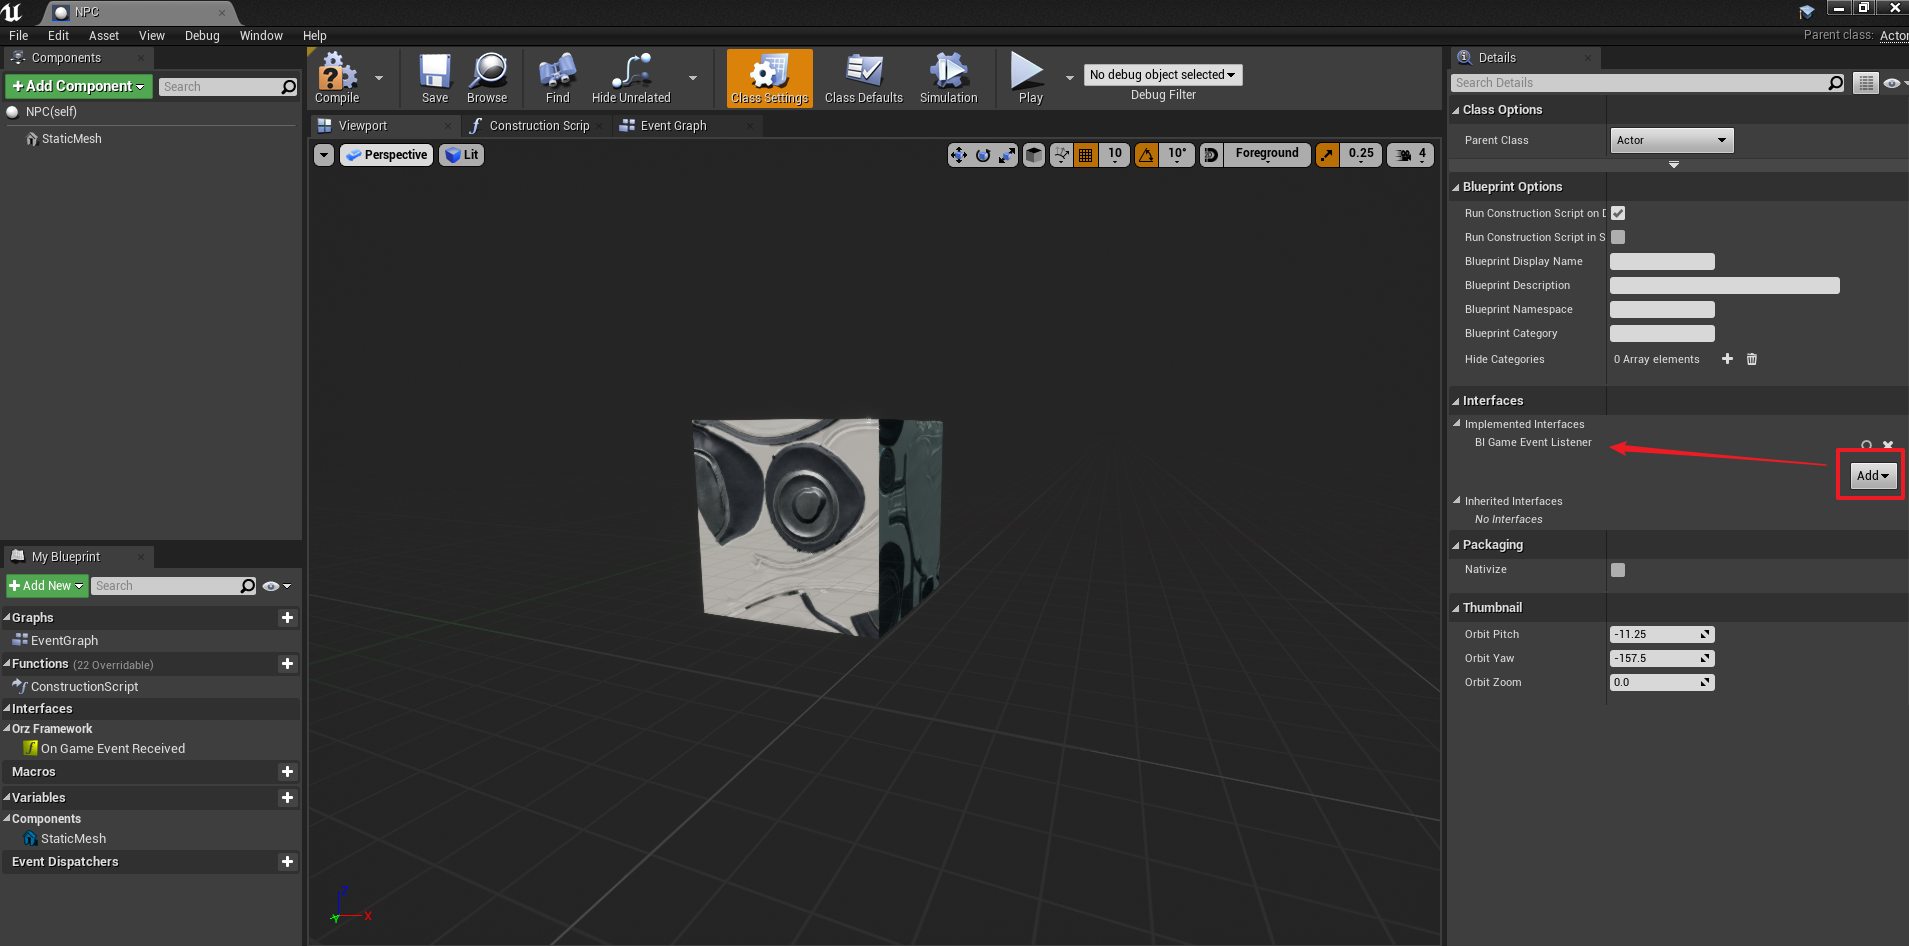Image resolution: width=1909 pixels, height=946 pixels.
Task: Select scale gizmo mode
Action: 1007,155
